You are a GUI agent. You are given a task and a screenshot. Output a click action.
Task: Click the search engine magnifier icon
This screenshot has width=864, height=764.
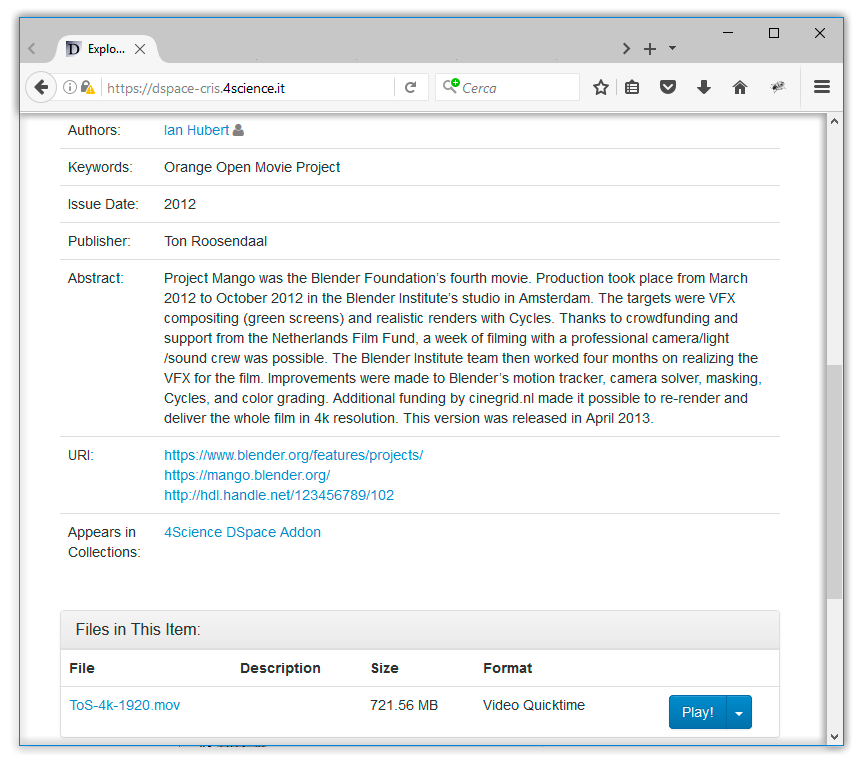coord(451,86)
